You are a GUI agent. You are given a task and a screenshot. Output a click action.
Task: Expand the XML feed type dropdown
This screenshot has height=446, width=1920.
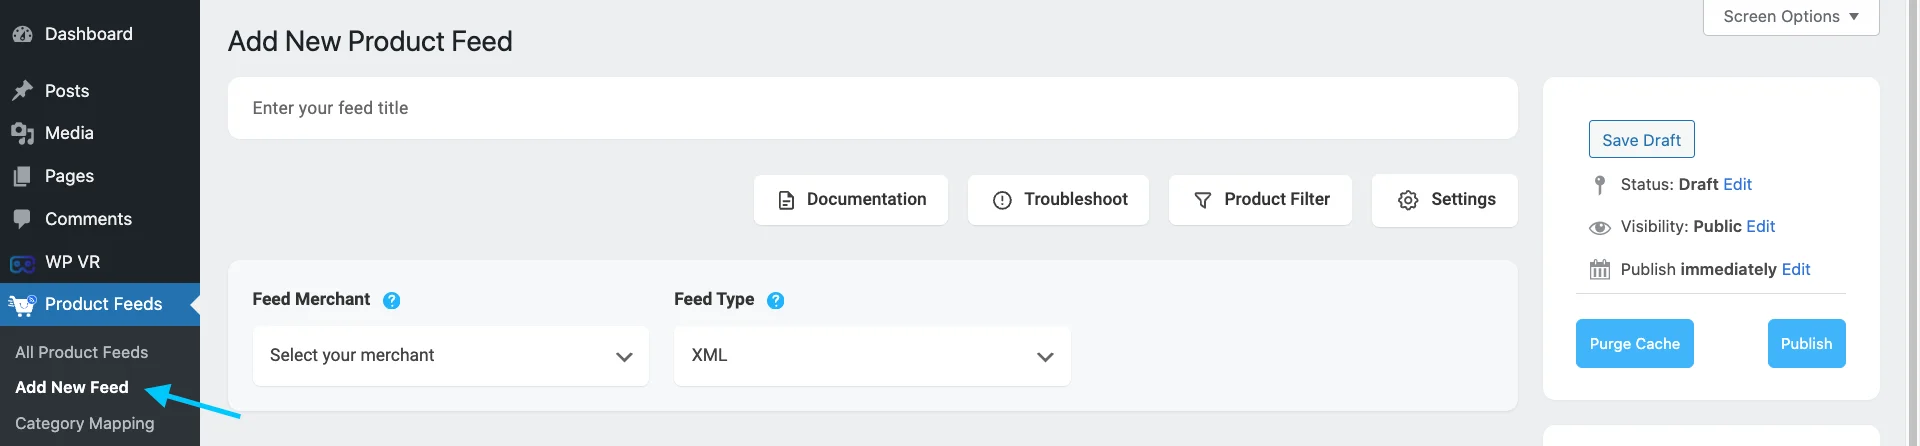[x=872, y=356]
